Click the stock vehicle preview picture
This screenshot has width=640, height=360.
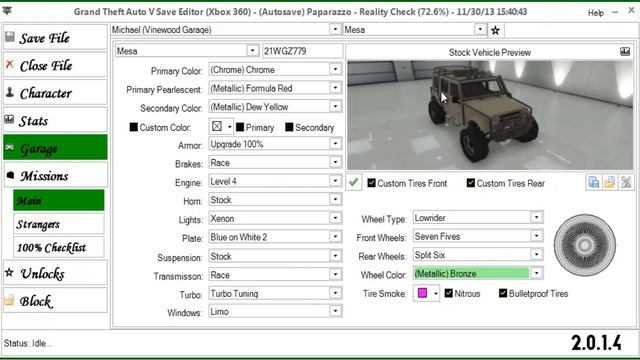click(490, 115)
